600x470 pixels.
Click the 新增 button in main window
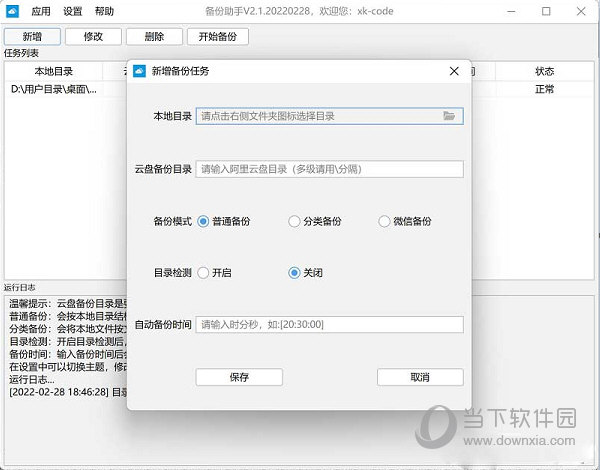[32, 37]
